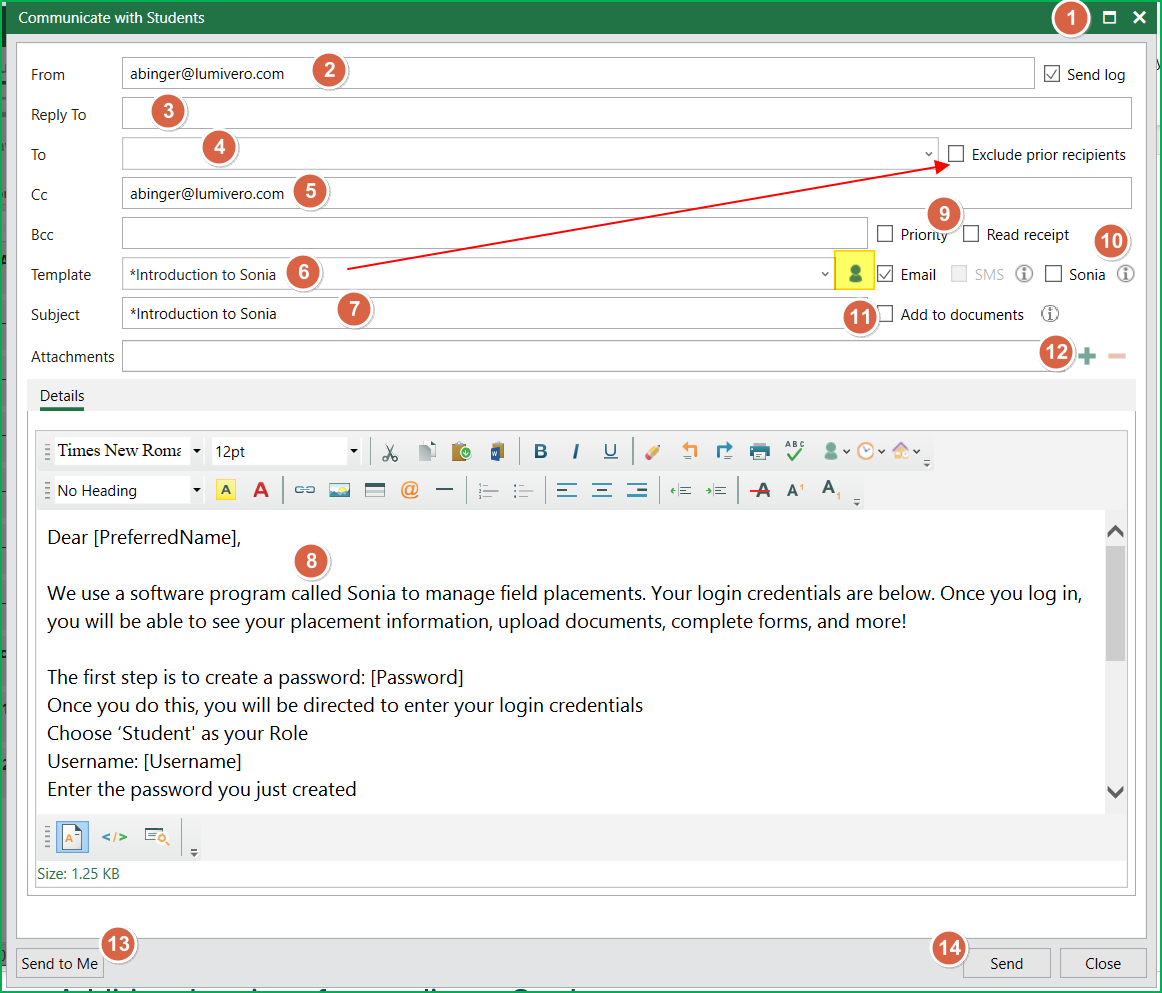The image size is (1162, 993).
Task: Align text right
Action: (637, 491)
